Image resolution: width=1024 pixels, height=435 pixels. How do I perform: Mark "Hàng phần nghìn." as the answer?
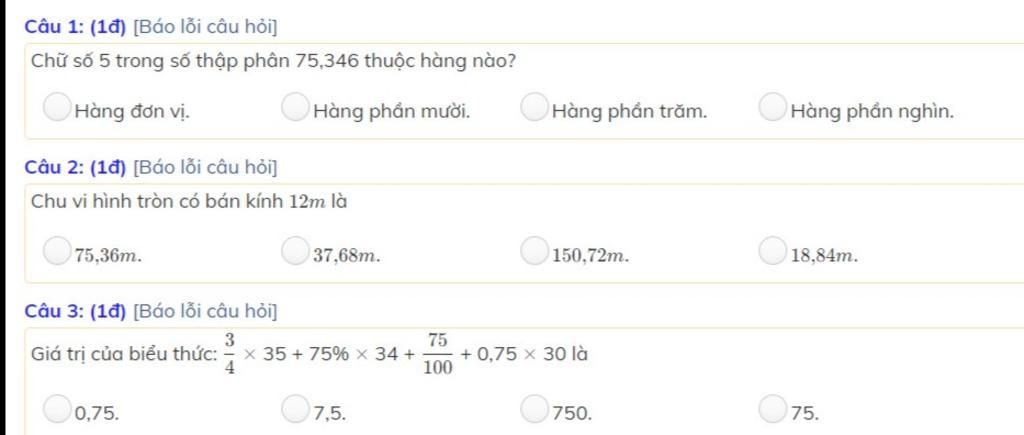pos(772,108)
